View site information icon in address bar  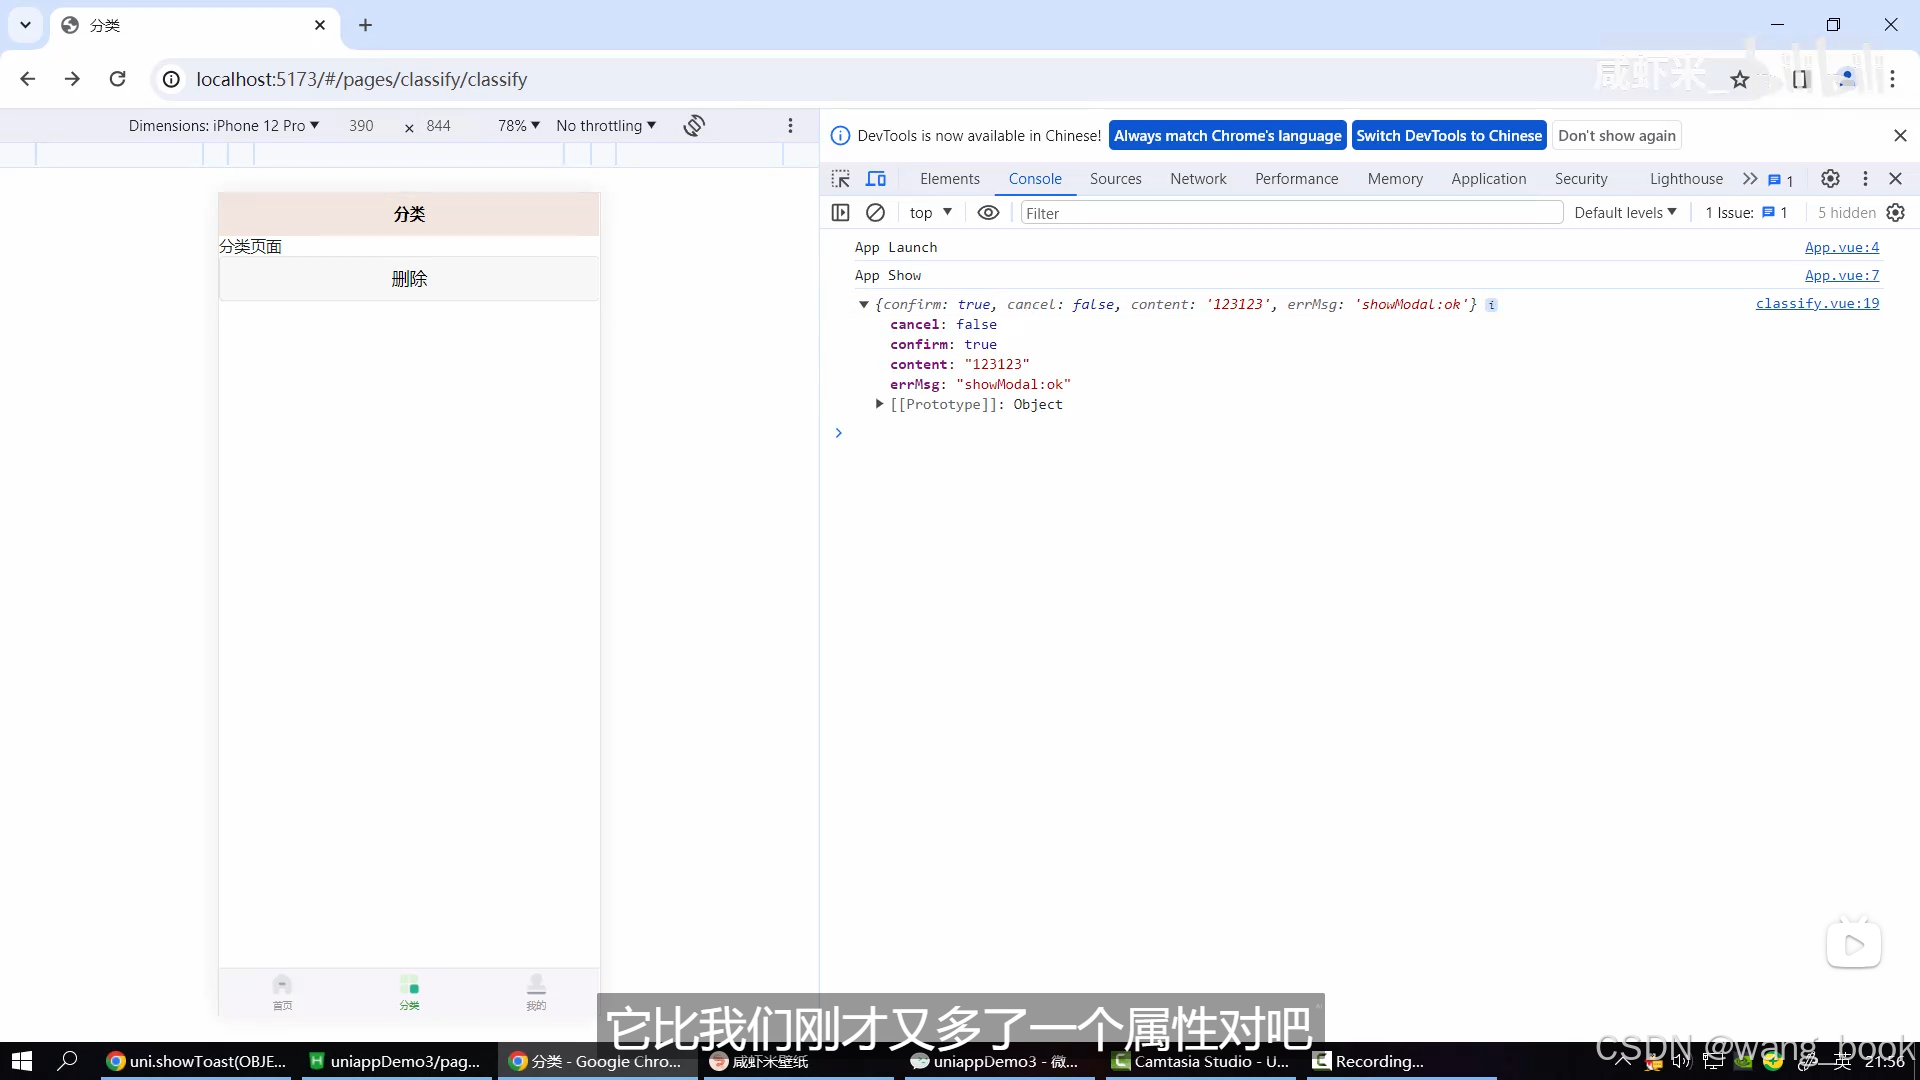(x=172, y=79)
